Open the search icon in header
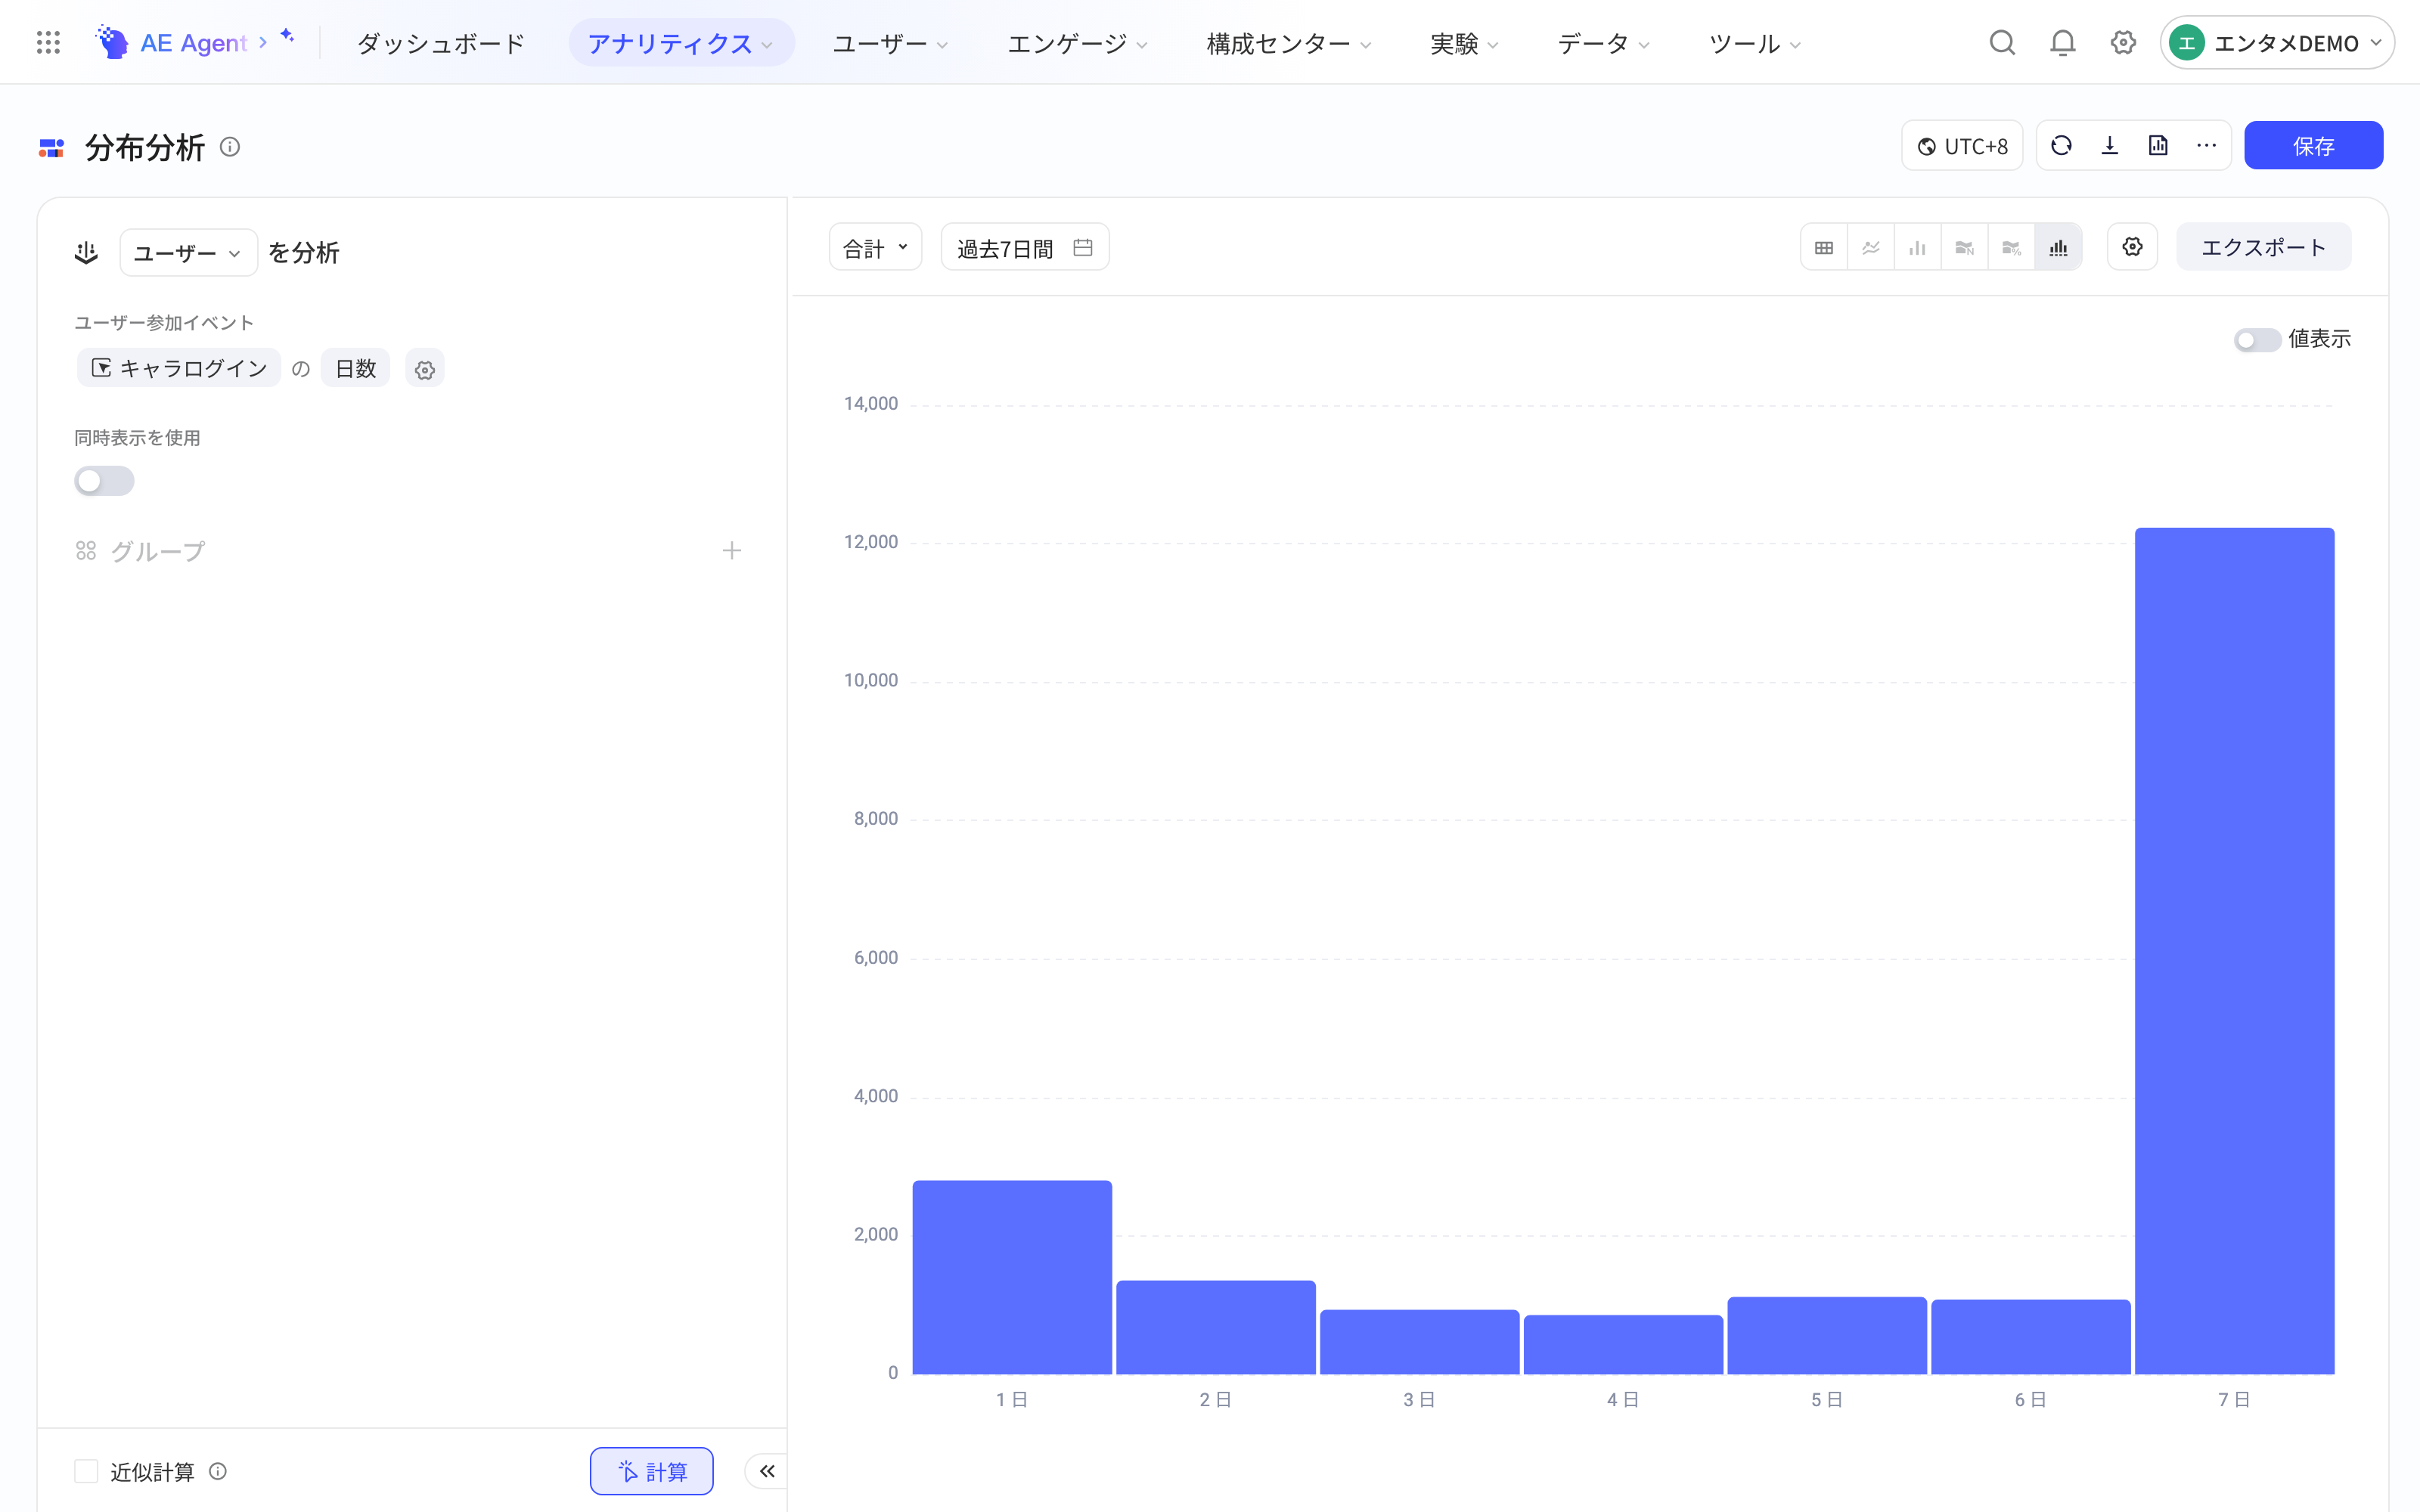The height and width of the screenshot is (1512, 2420). 2001,42
